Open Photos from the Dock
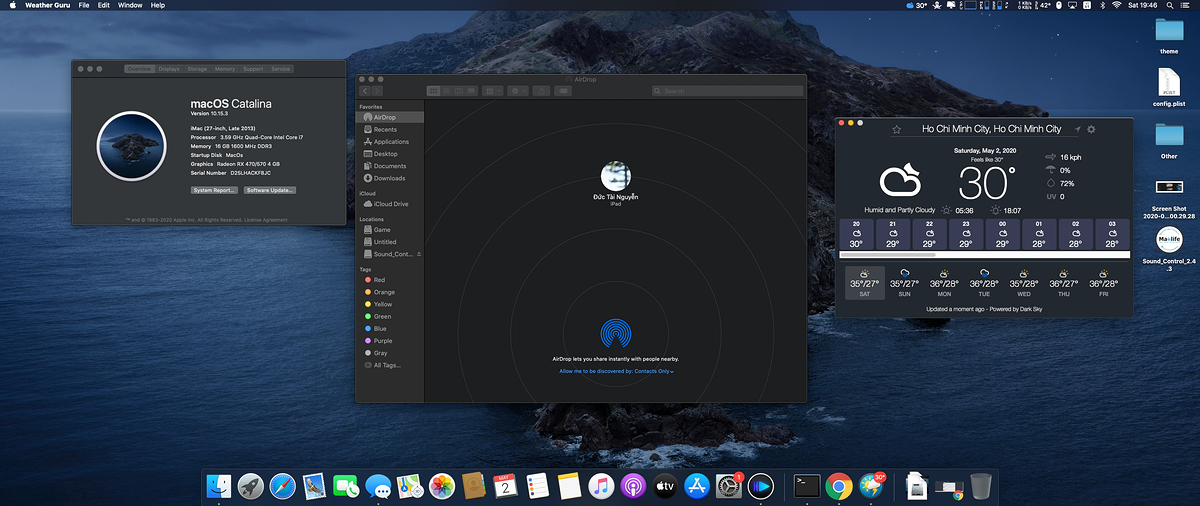 442,486
